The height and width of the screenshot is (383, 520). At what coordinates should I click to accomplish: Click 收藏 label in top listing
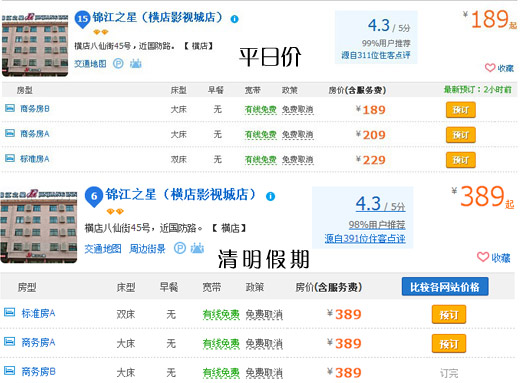coord(506,68)
